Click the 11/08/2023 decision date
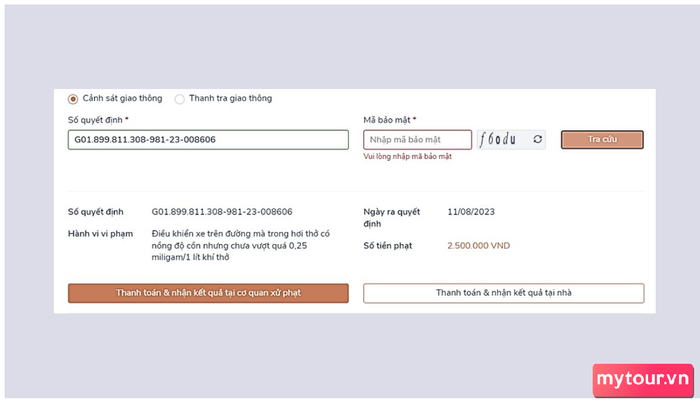700x405 pixels. click(471, 212)
